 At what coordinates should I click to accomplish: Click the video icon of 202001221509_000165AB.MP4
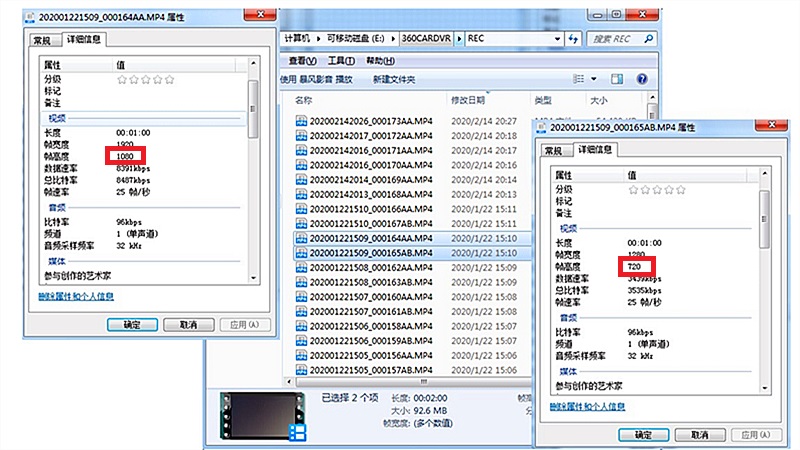(301, 253)
